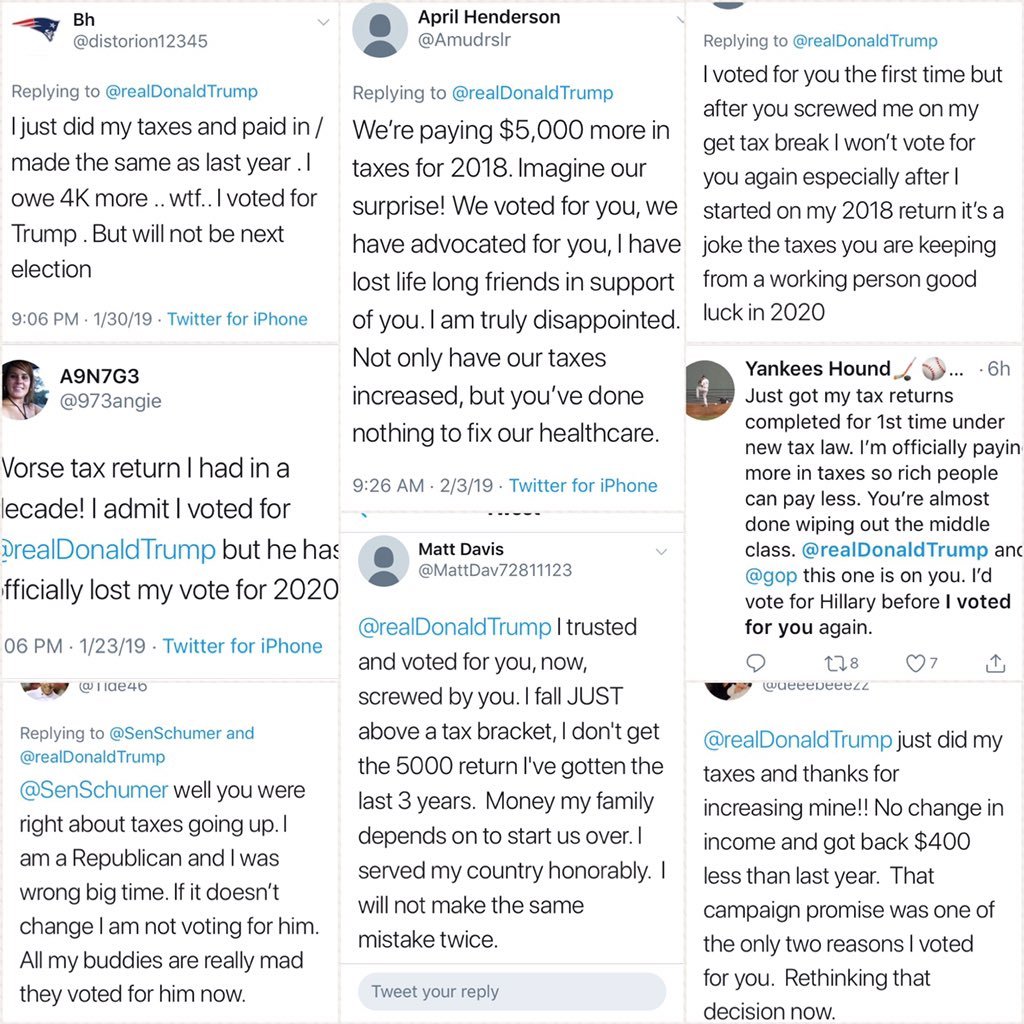The height and width of the screenshot is (1024, 1024).
Task: Click the reply speech bubble icon on Yankees Hound tweet
Action: click(756, 663)
